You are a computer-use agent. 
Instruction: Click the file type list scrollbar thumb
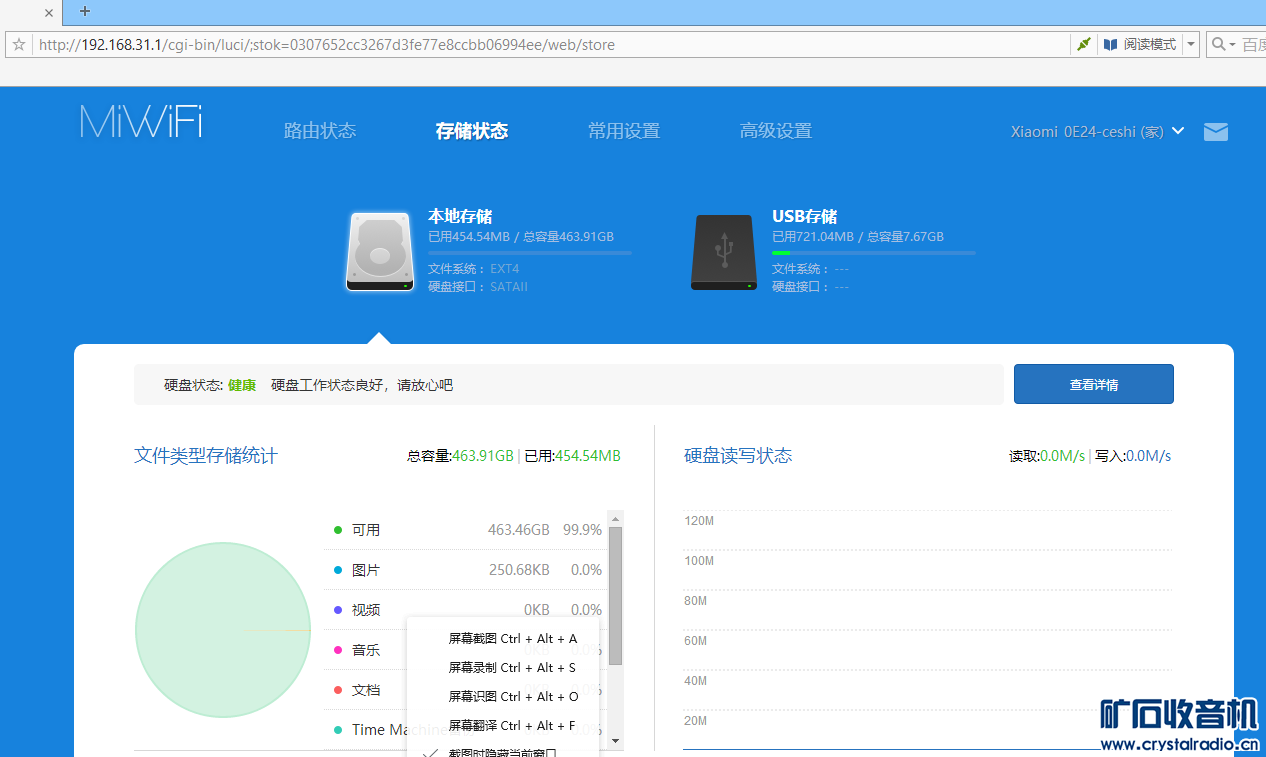(616, 596)
